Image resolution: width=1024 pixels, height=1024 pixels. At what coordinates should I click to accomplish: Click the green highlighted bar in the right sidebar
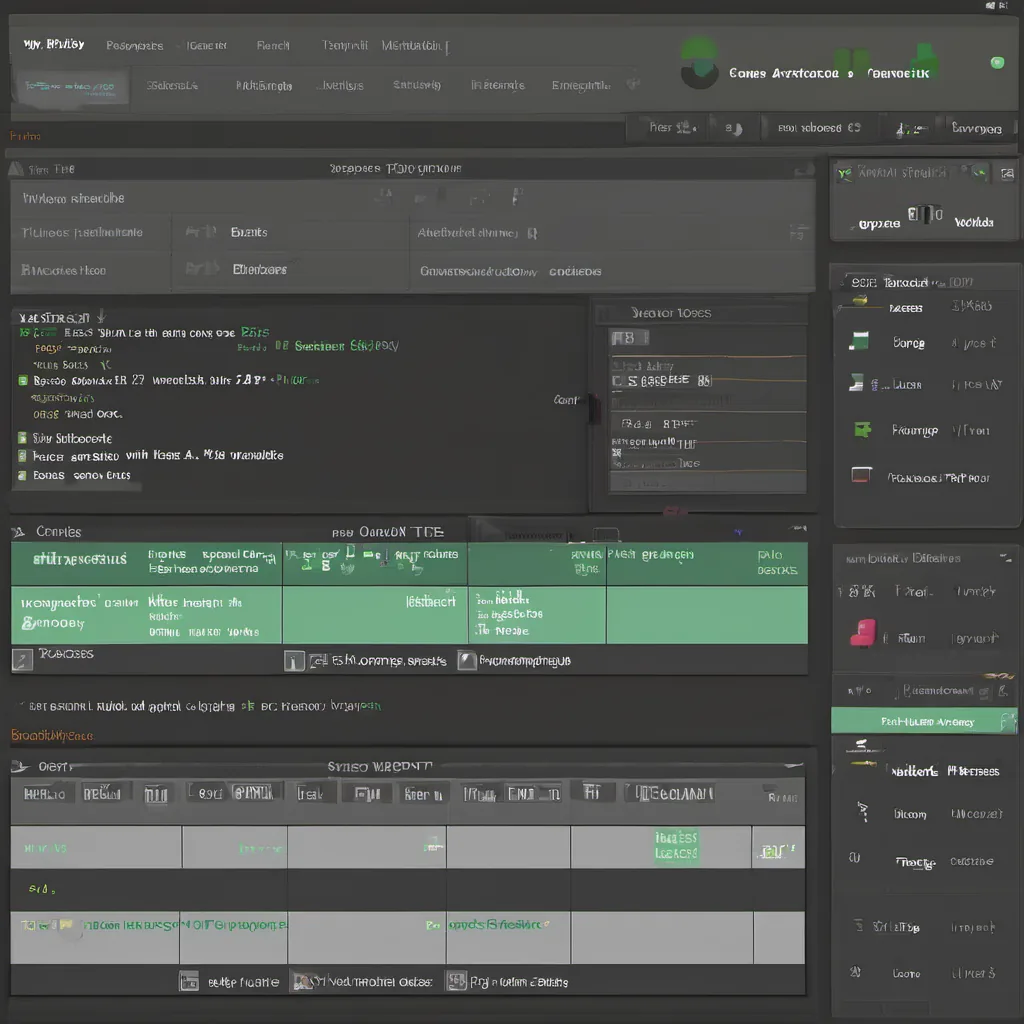pos(924,720)
